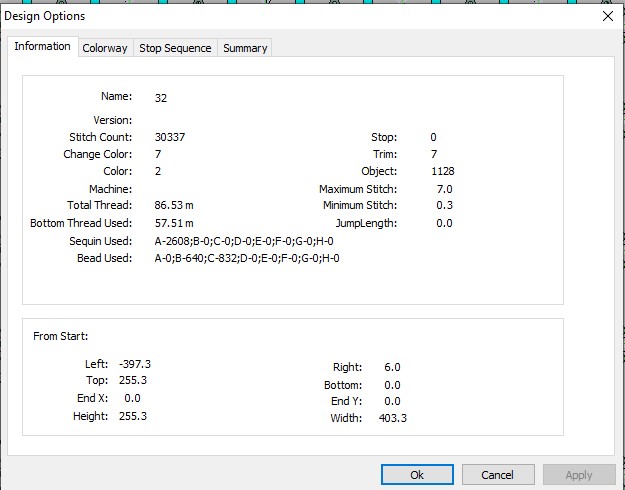Click the Cancel button
Viewport: 625px width, 490px height.
coord(498,474)
